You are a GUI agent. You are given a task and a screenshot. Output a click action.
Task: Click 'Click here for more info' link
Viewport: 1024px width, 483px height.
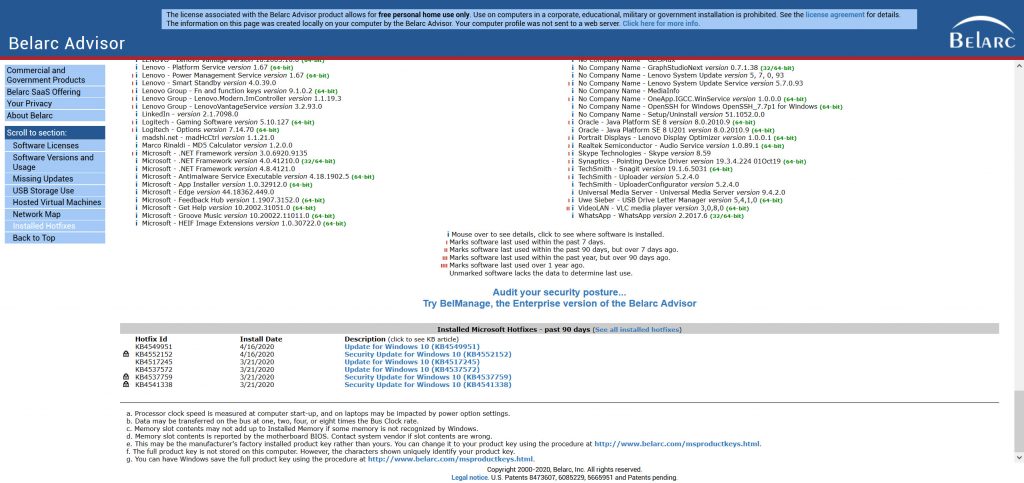tap(660, 23)
